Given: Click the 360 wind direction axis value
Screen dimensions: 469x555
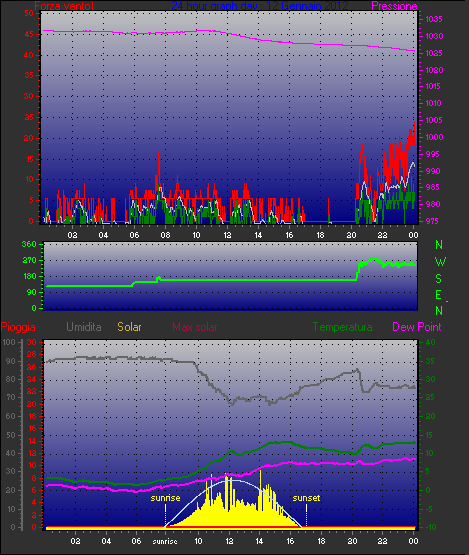Looking at the screenshot, I should pos(29,244).
